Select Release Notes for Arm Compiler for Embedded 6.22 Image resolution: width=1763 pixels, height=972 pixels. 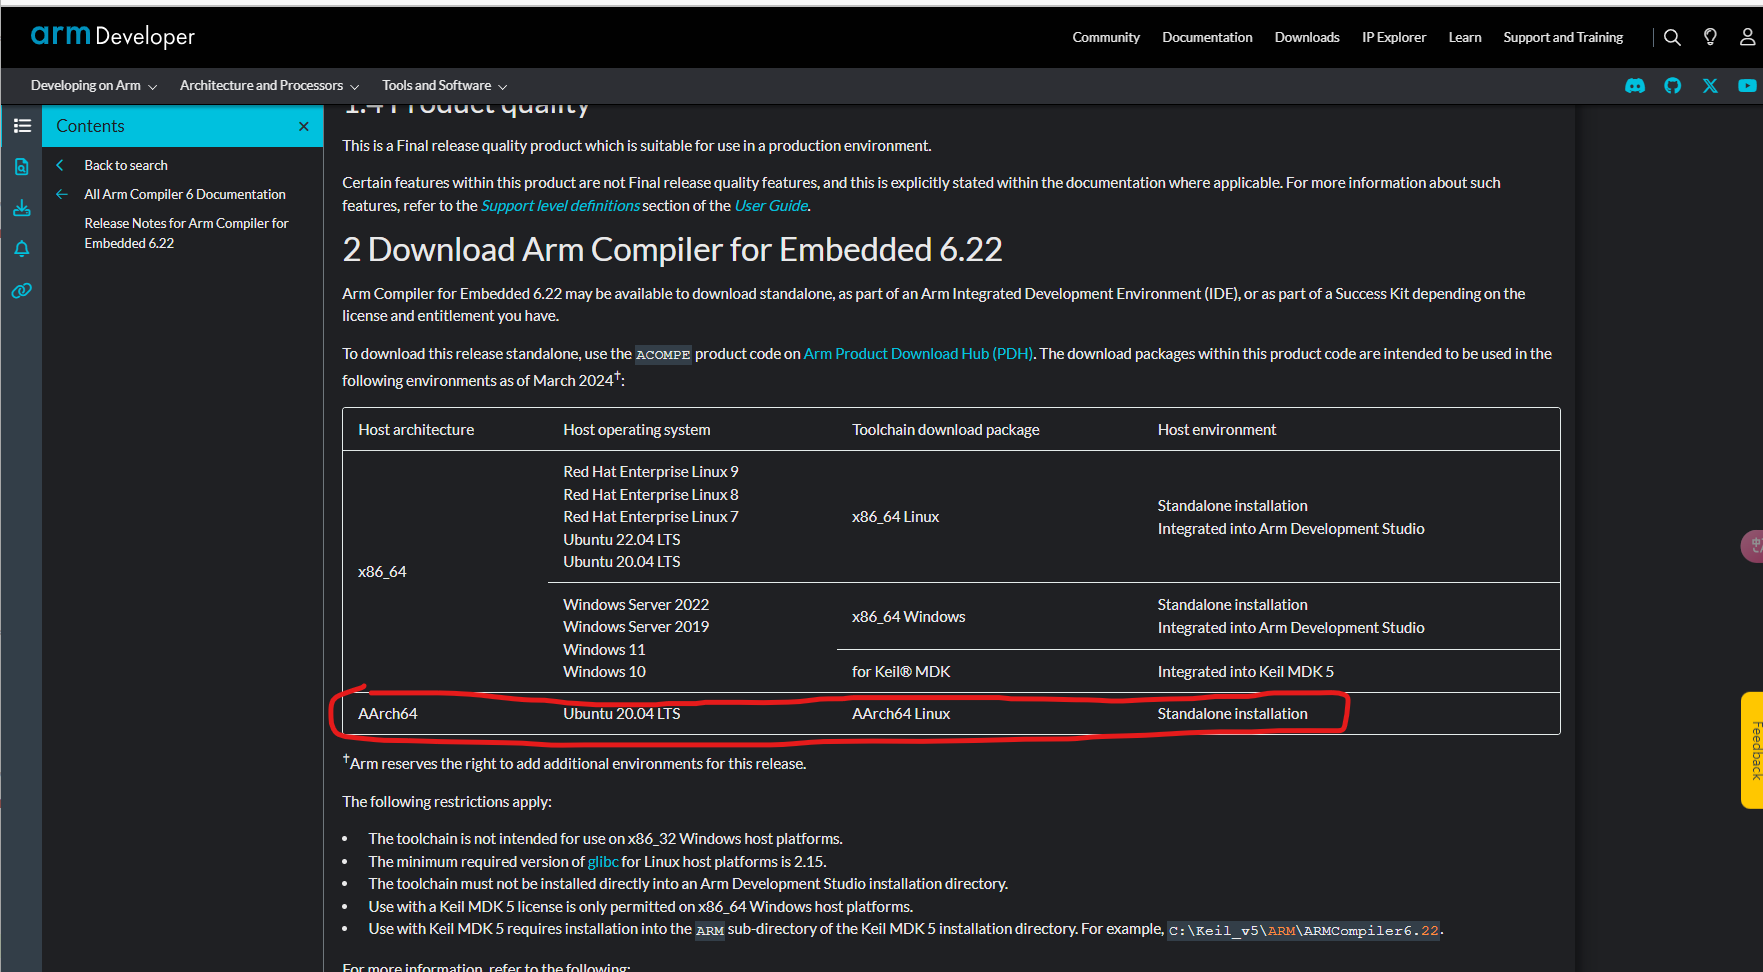(186, 233)
